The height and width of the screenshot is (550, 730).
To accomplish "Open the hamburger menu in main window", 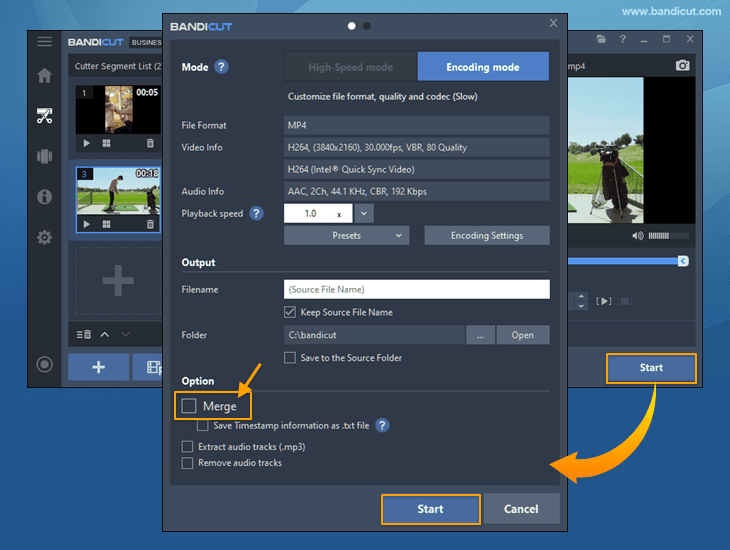I will click(x=44, y=42).
